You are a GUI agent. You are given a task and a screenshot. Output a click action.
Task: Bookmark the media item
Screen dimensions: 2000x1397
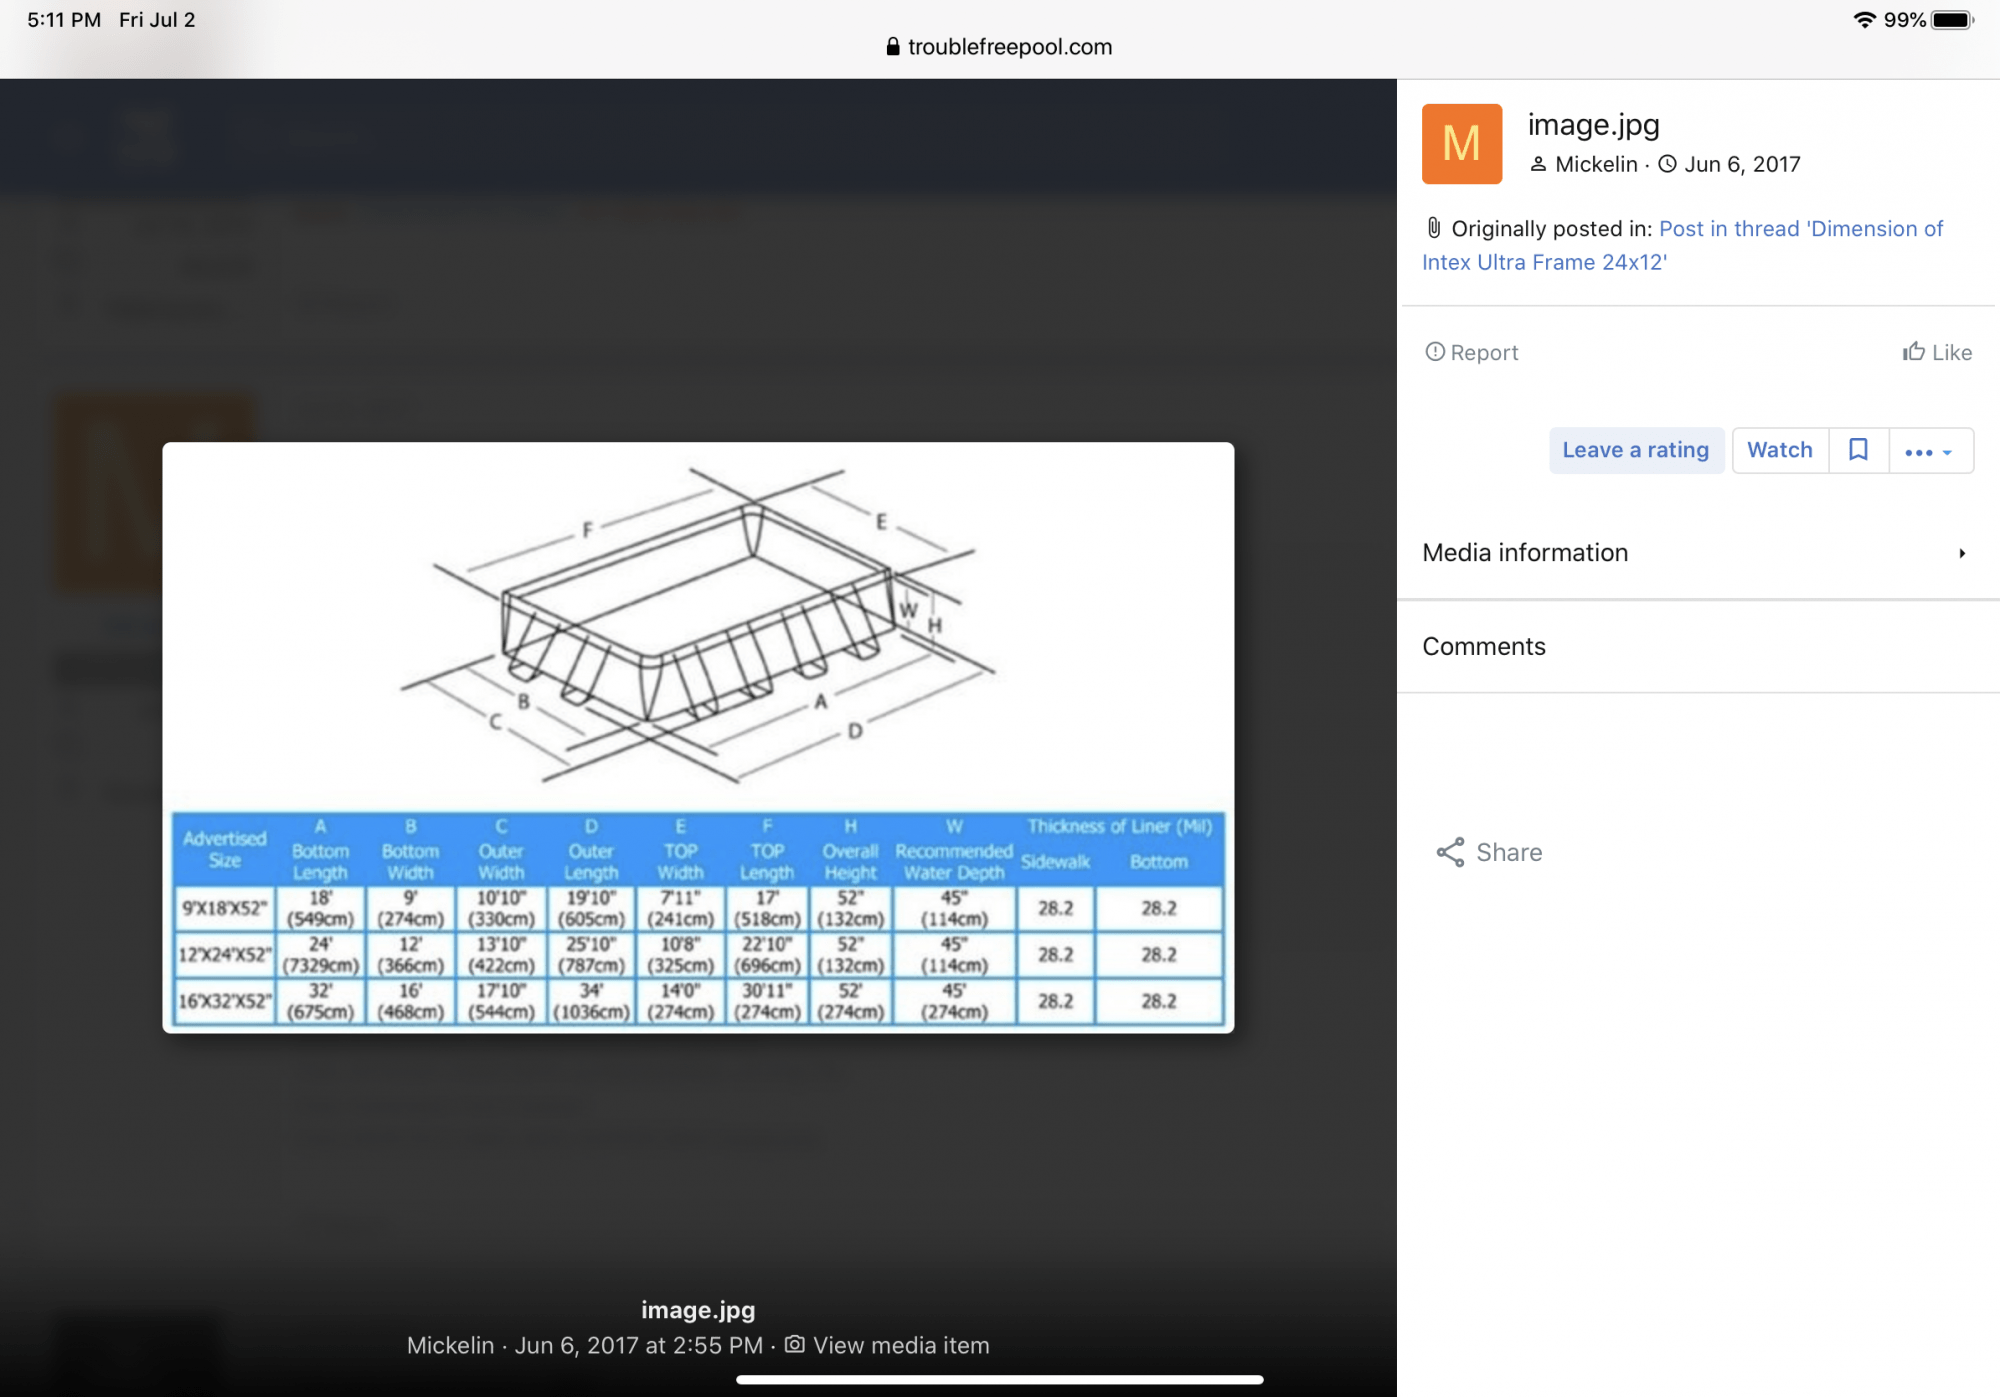tap(1858, 450)
